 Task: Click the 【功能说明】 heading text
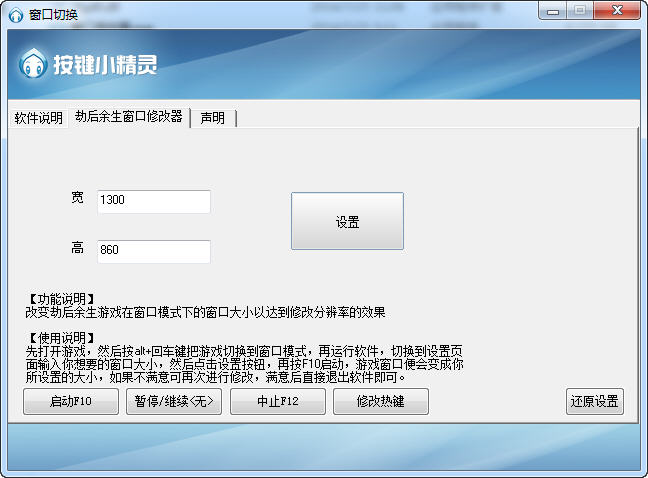click(62, 299)
